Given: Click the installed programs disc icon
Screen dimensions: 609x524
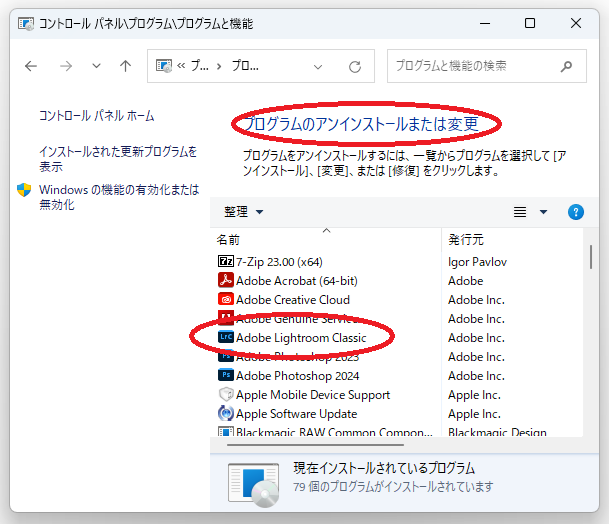Looking at the screenshot, I should pyautogui.click(x=253, y=485).
